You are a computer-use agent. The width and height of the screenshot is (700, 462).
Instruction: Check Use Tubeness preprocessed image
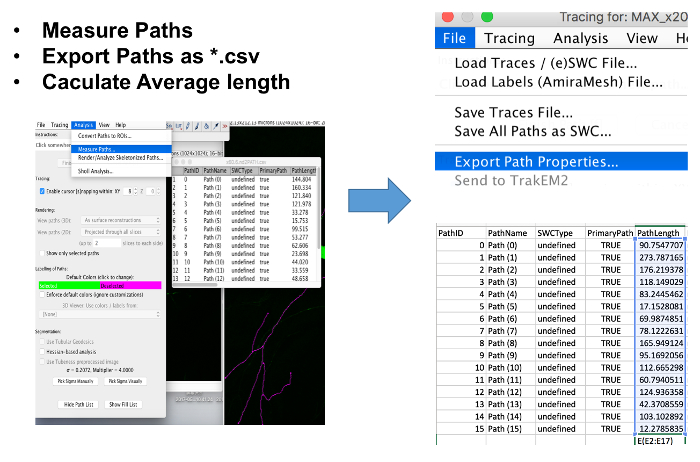click(42, 362)
